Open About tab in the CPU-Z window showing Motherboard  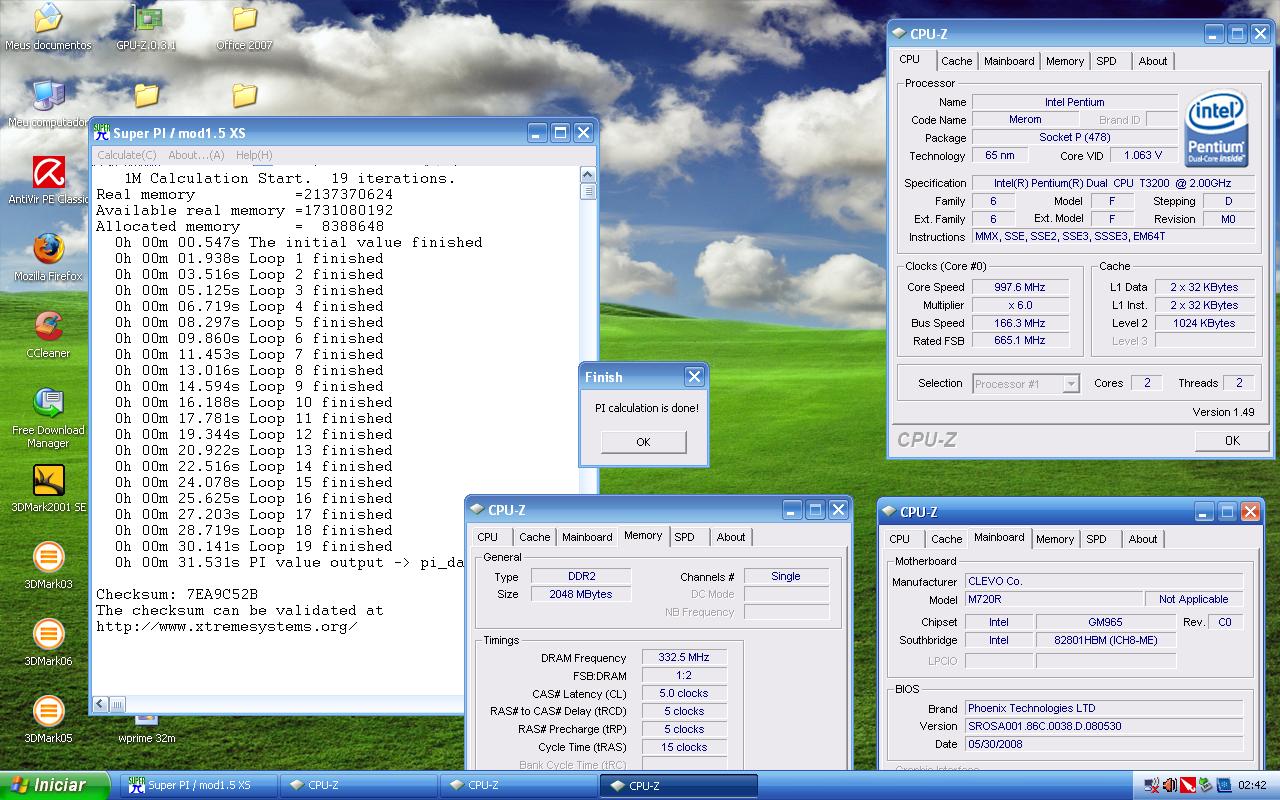click(x=1143, y=539)
